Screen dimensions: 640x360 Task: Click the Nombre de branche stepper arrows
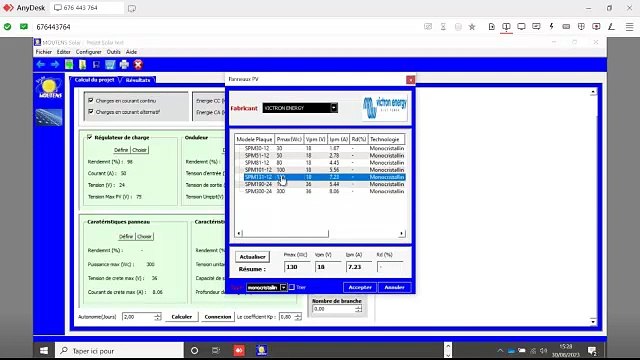(358, 309)
